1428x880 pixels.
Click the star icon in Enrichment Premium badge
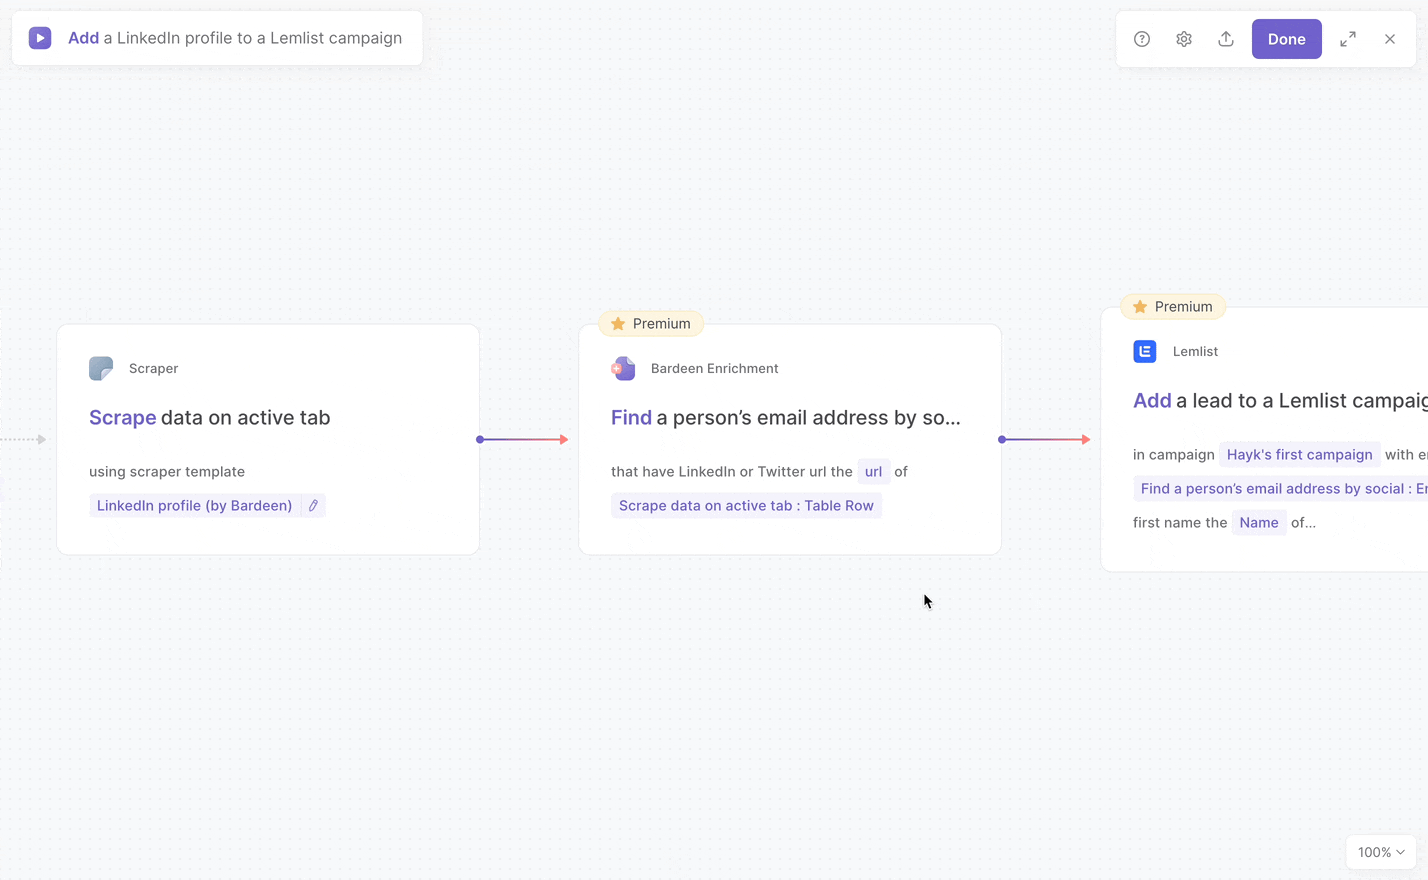pos(618,324)
